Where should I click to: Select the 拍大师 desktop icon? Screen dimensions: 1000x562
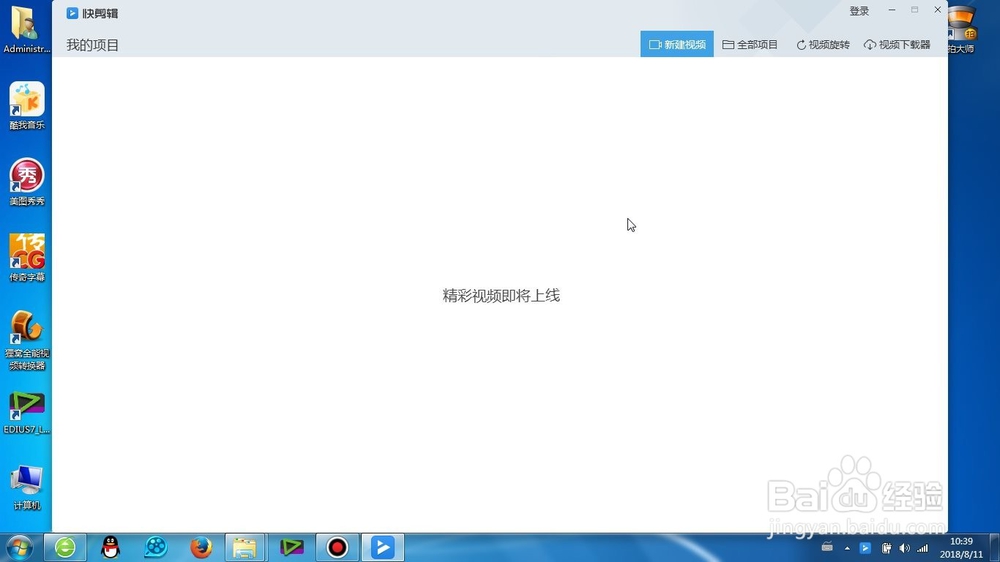click(x=962, y=29)
